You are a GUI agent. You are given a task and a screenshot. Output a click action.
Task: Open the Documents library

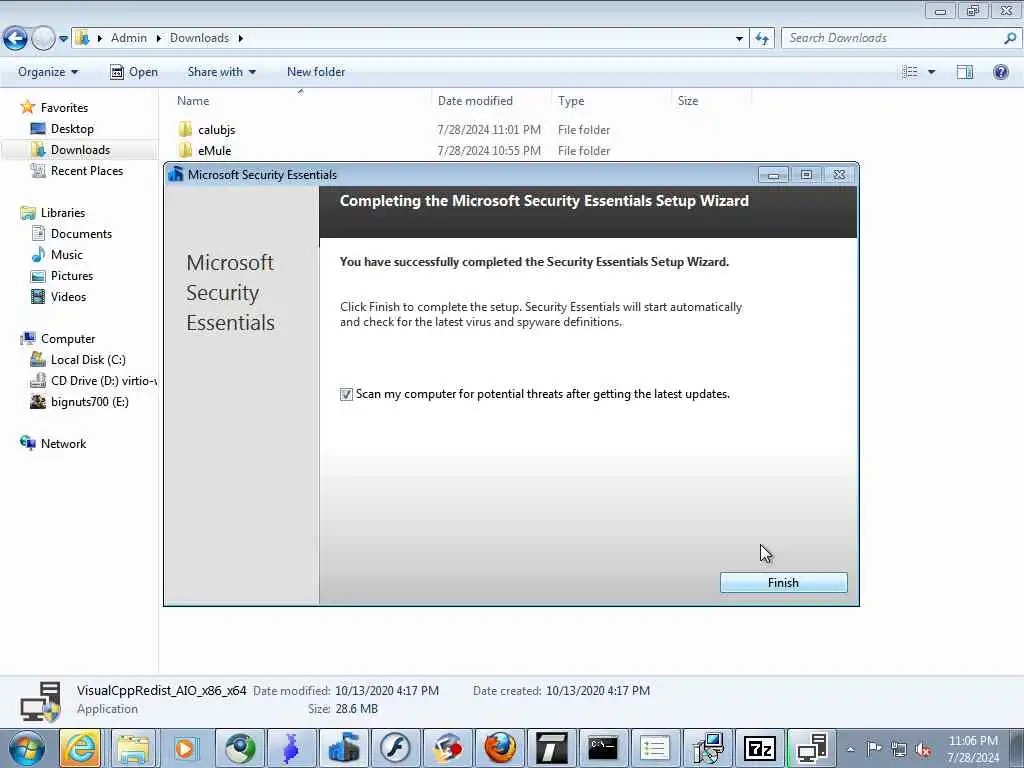point(81,234)
